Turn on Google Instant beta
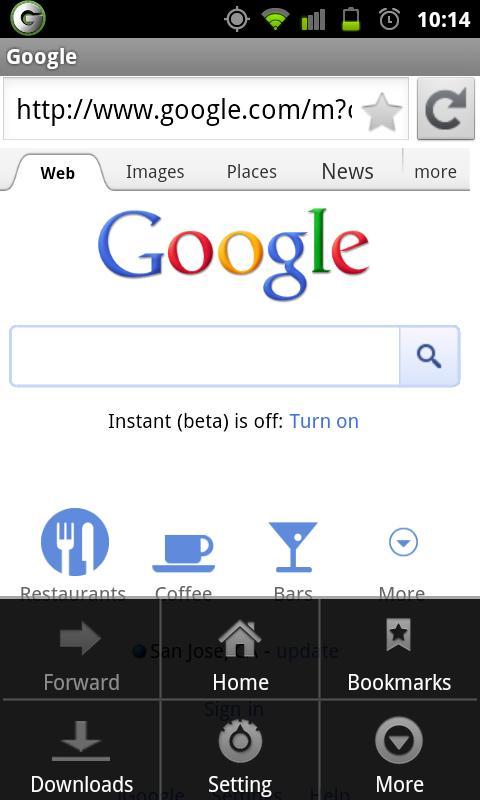 [x=324, y=421]
